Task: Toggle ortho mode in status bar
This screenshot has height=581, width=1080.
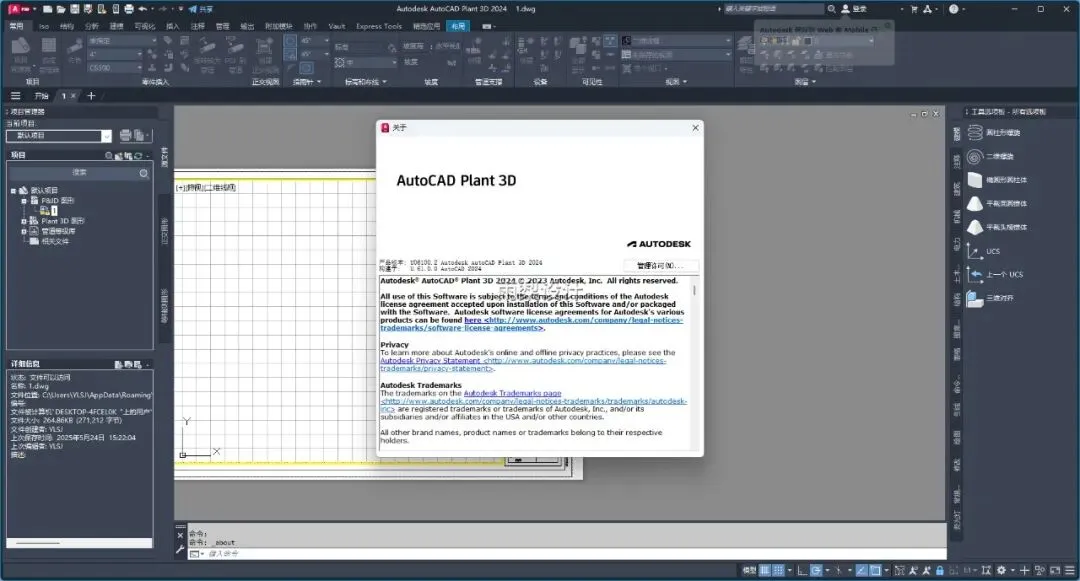Action: (x=802, y=570)
